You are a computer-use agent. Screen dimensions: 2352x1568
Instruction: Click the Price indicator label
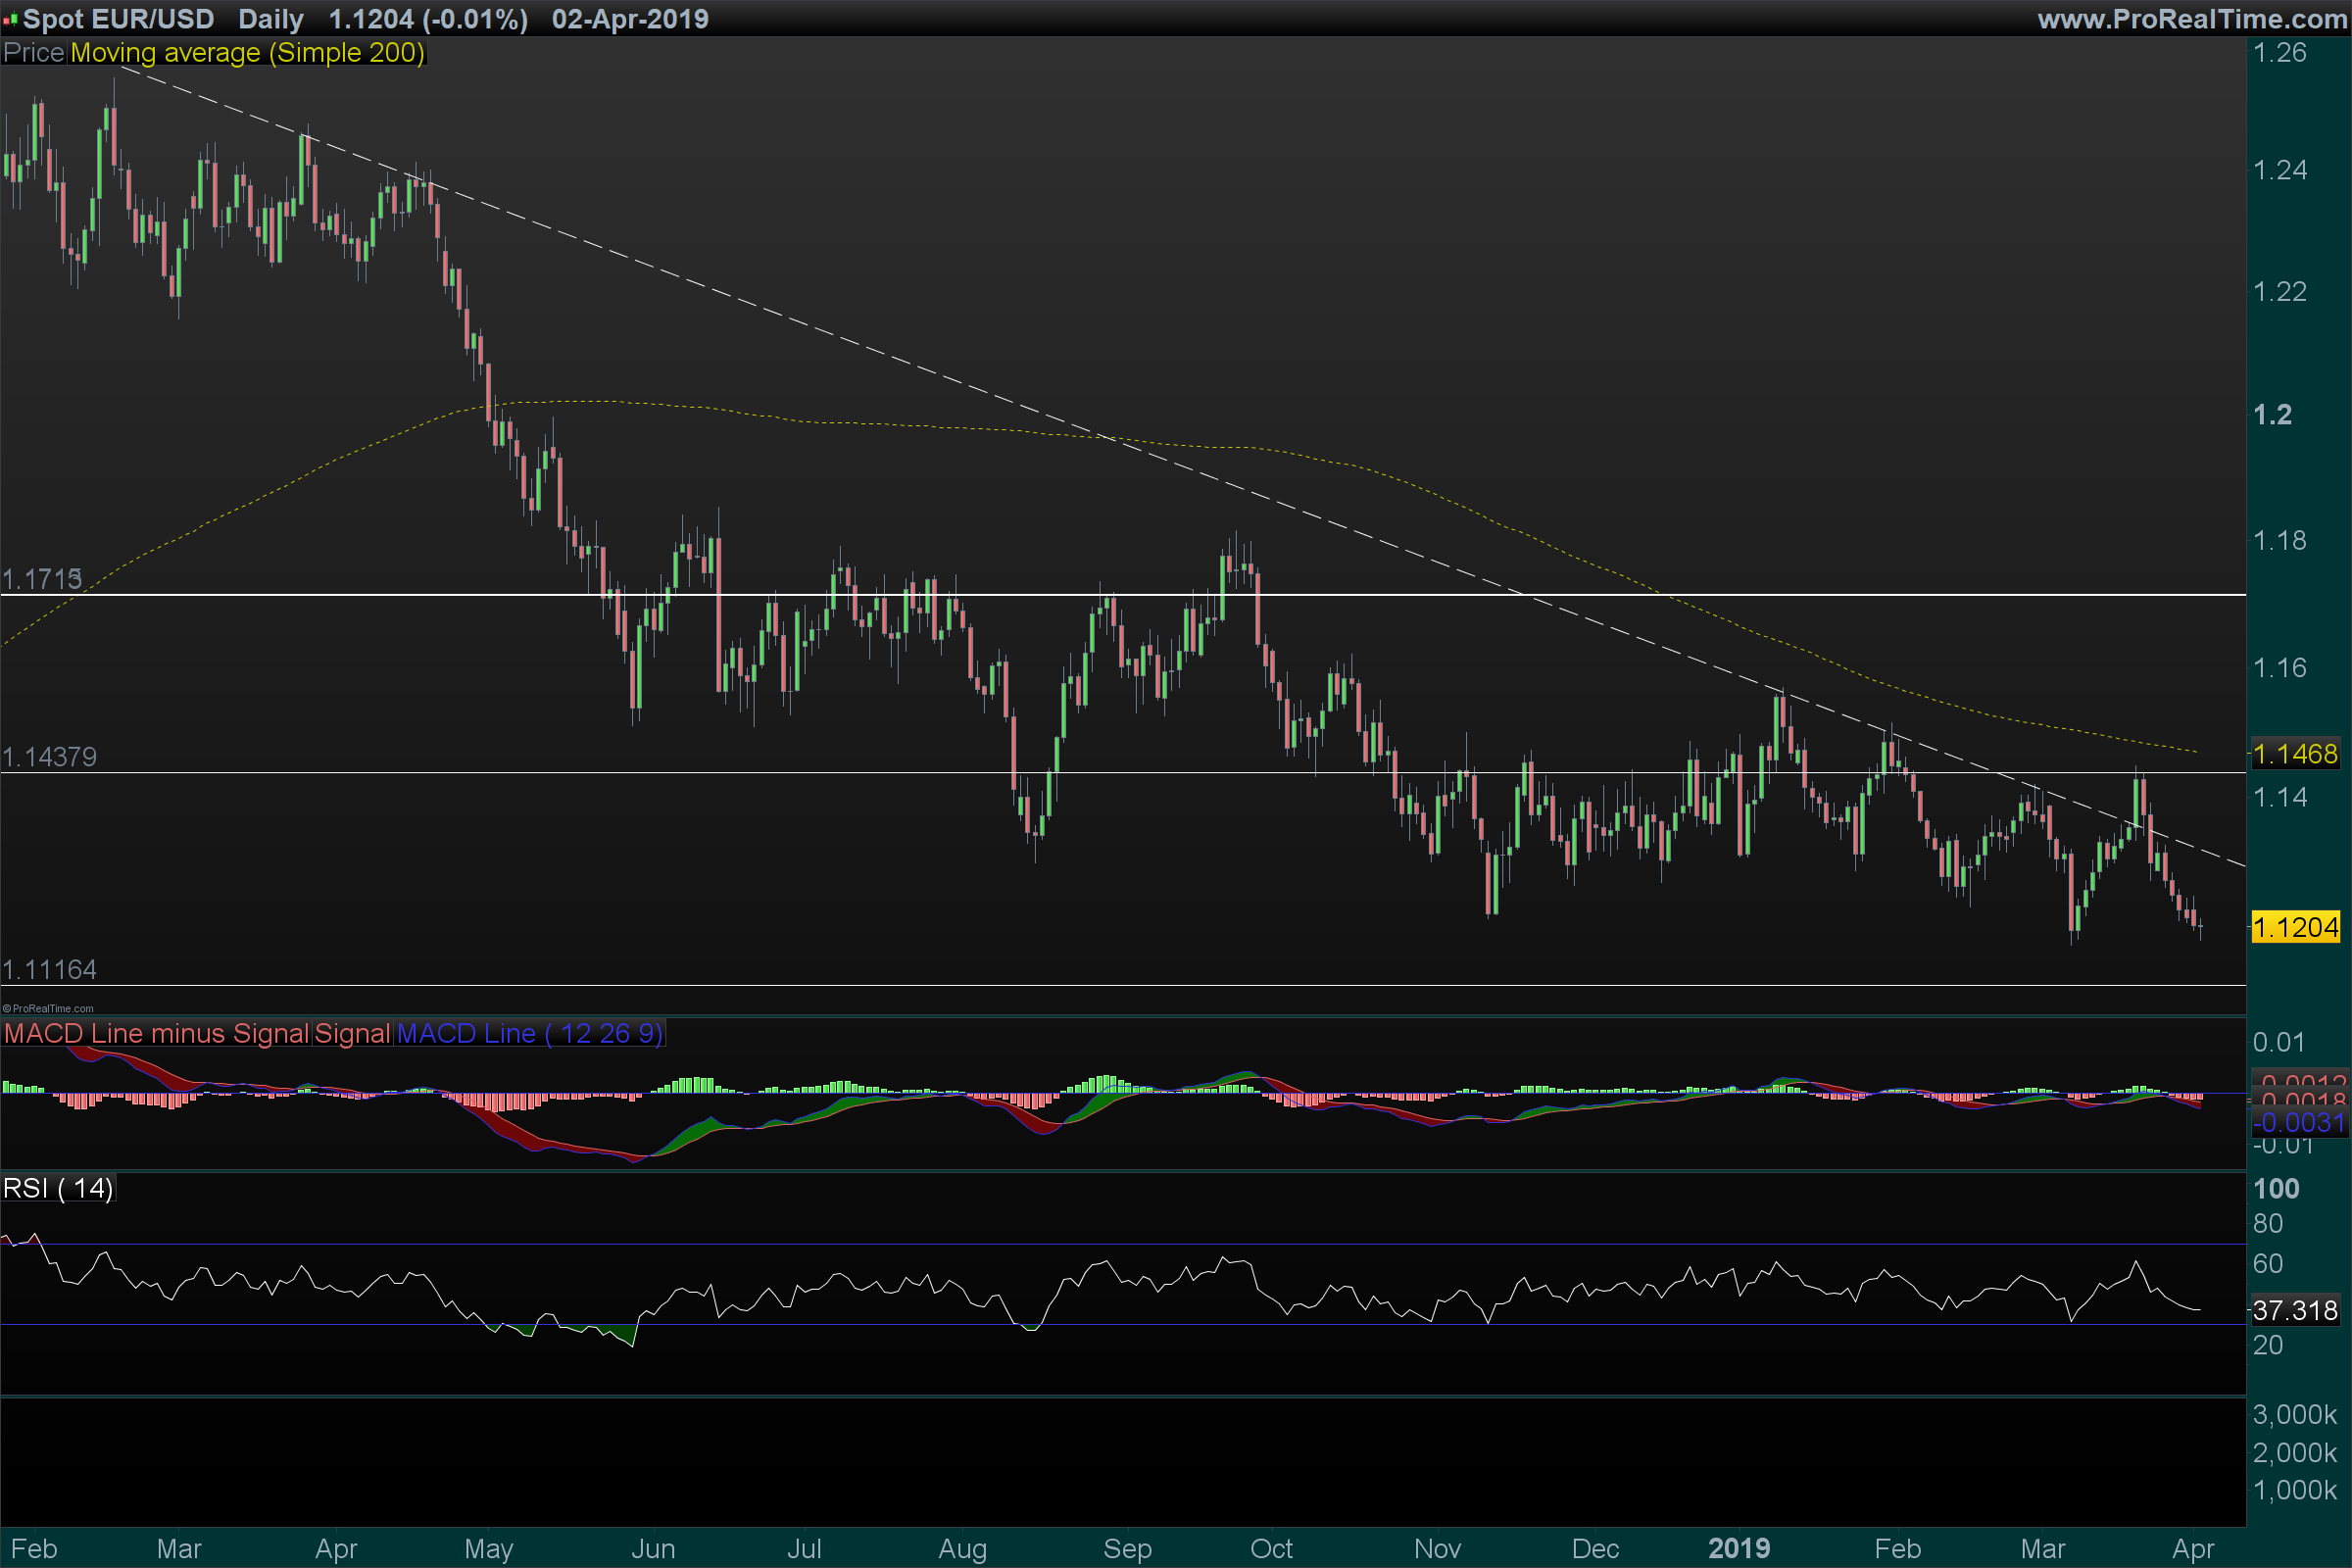(x=34, y=53)
